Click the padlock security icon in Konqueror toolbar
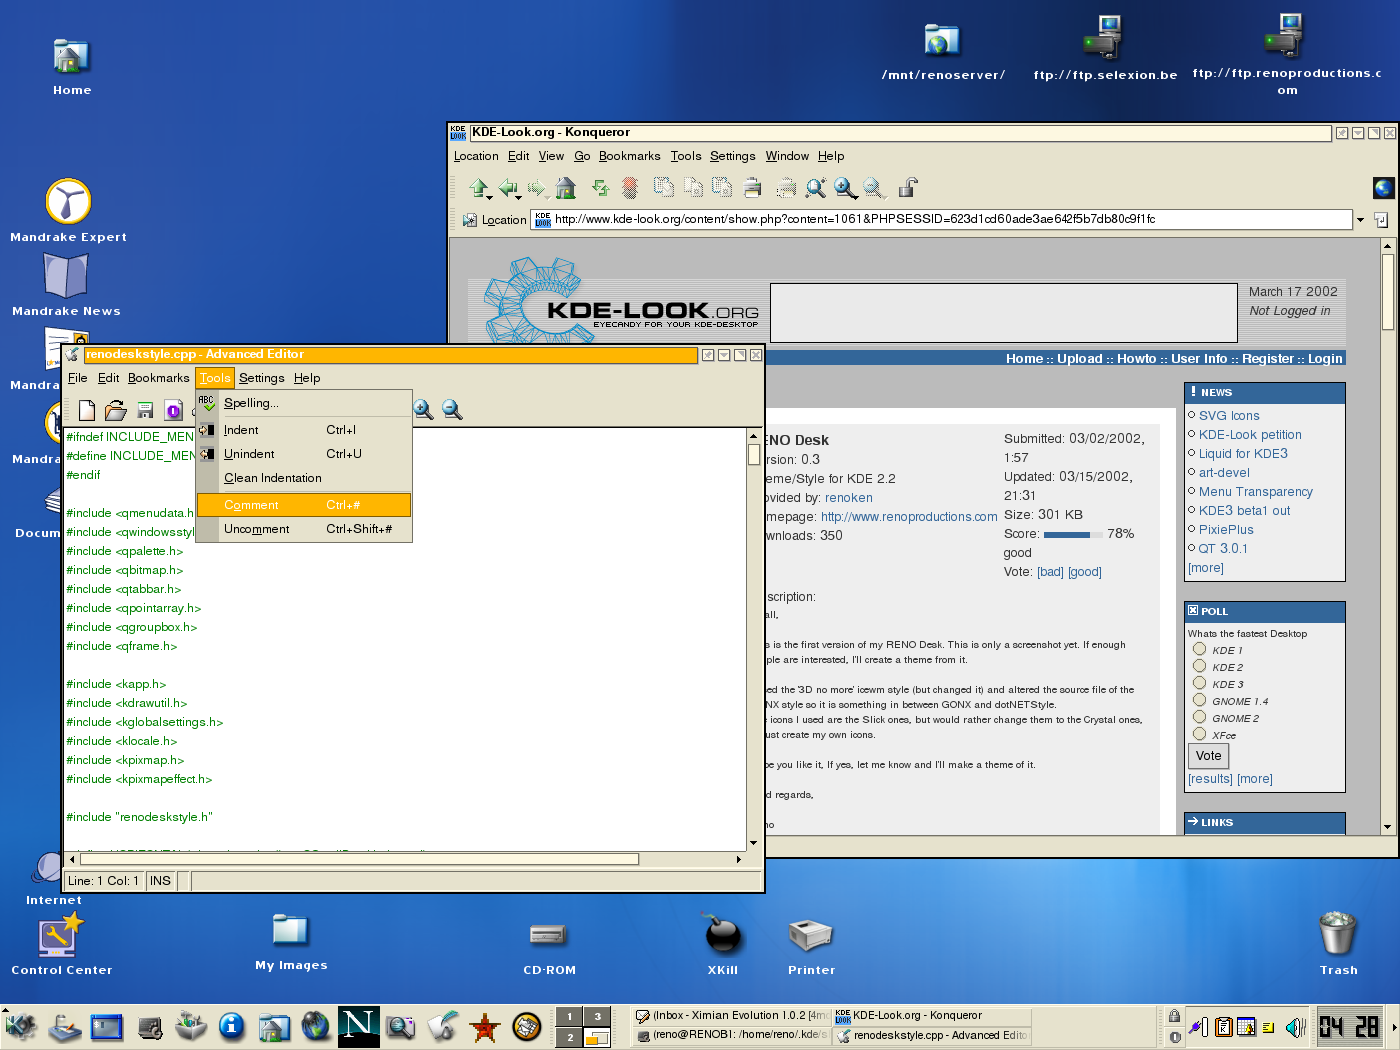The image size is (1400, 1050). pos(908,187)
